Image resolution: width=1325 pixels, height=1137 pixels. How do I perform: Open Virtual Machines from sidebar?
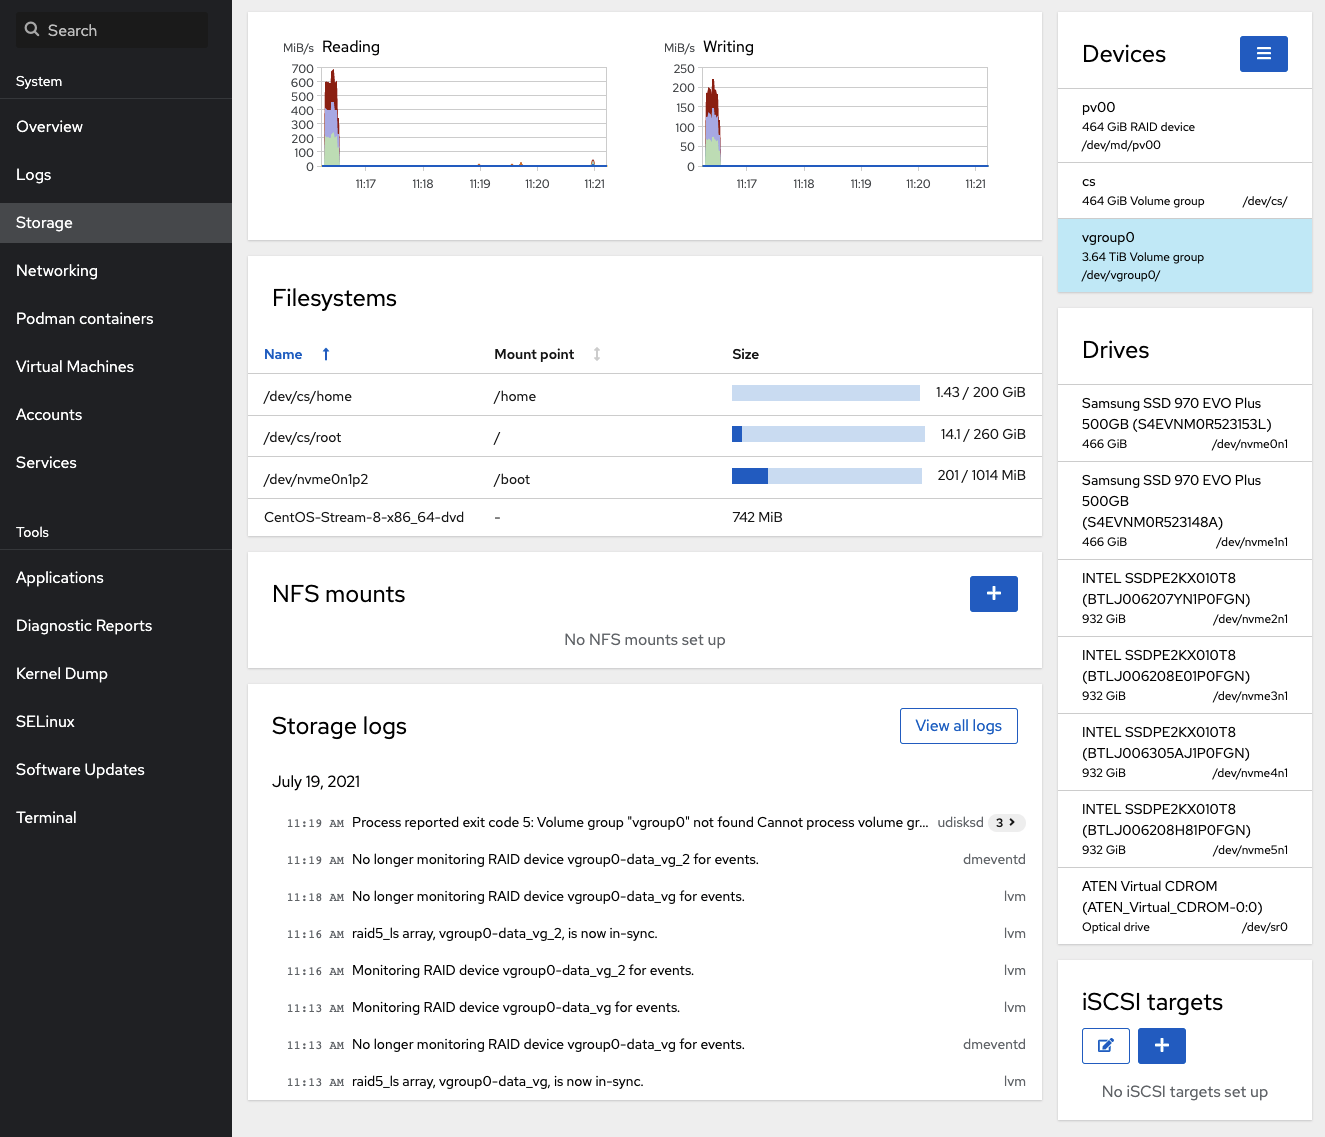click(x=75, y=367)
